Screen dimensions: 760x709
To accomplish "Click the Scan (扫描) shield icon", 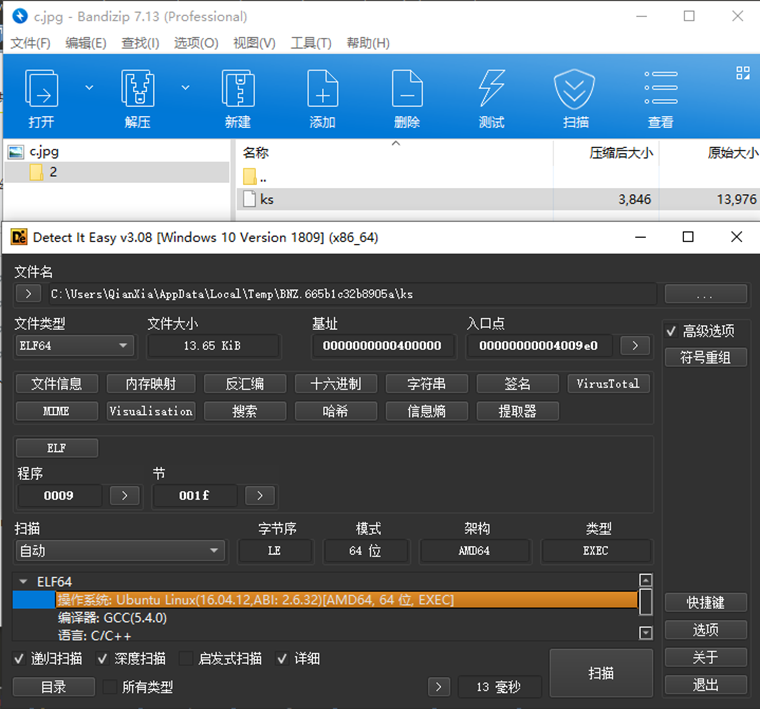I will point(576,90).
